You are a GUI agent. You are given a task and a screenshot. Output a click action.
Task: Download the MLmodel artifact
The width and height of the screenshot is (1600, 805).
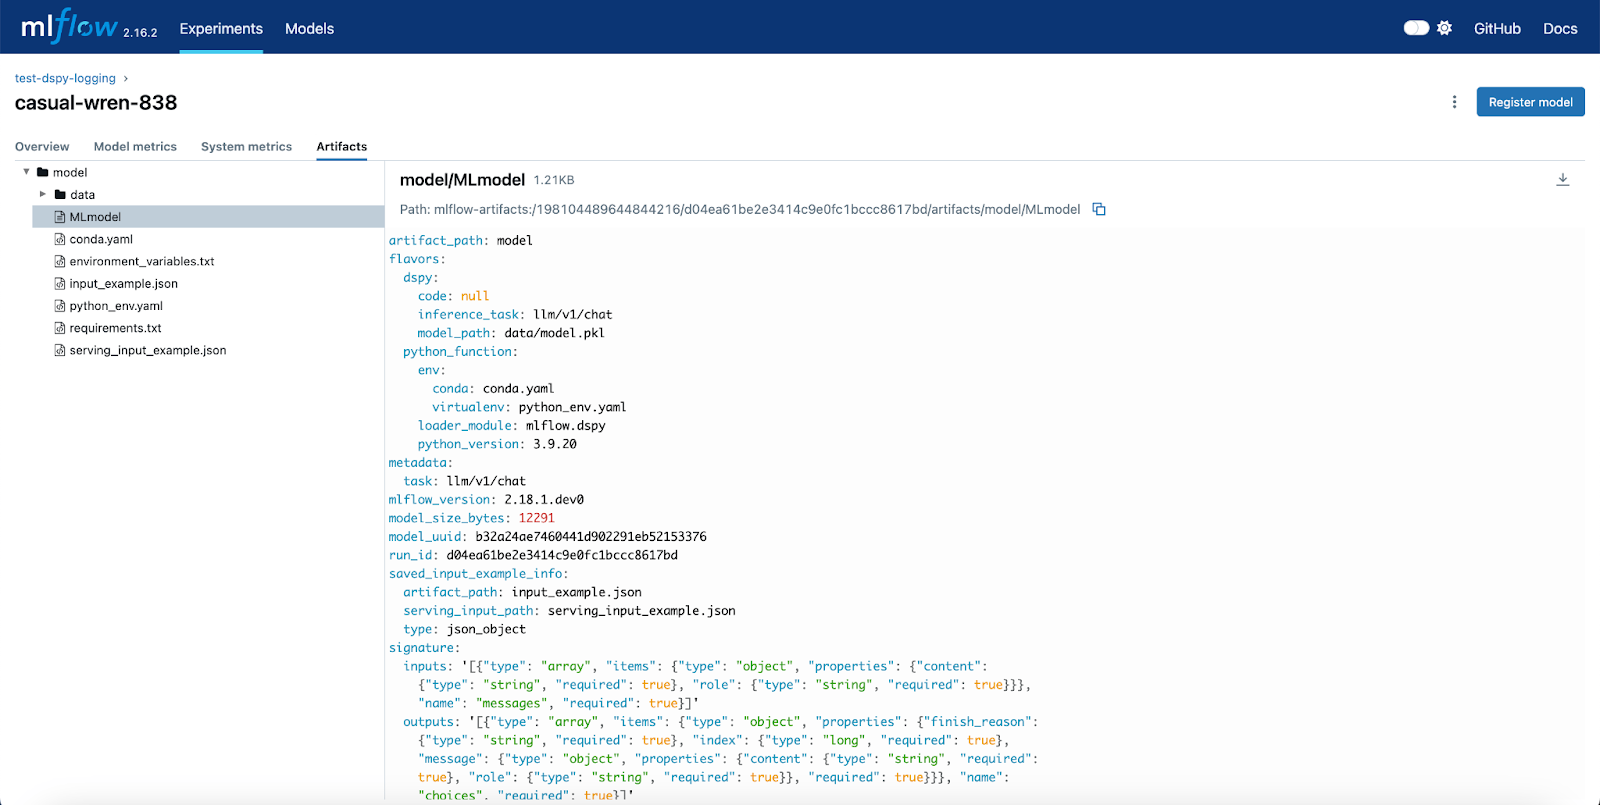1562,180
